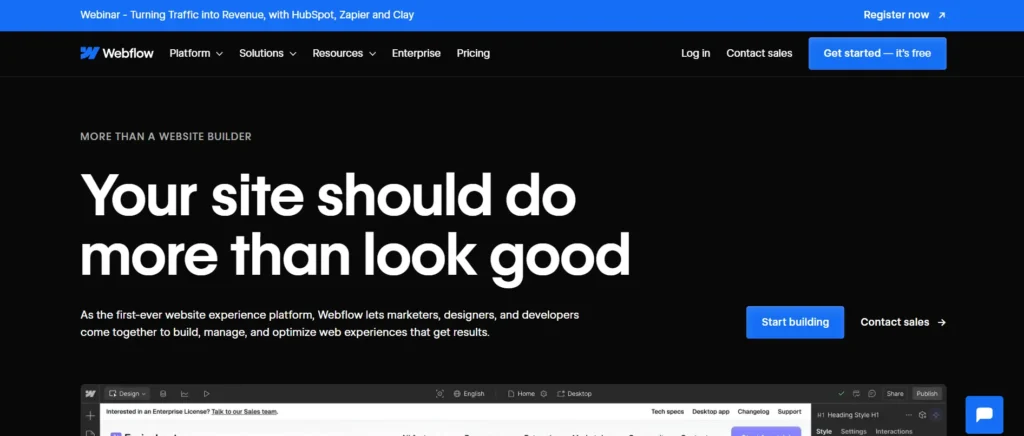Open the webinar announcement banner text
This screenshot has height=436, width=1024.
(247, 15)
